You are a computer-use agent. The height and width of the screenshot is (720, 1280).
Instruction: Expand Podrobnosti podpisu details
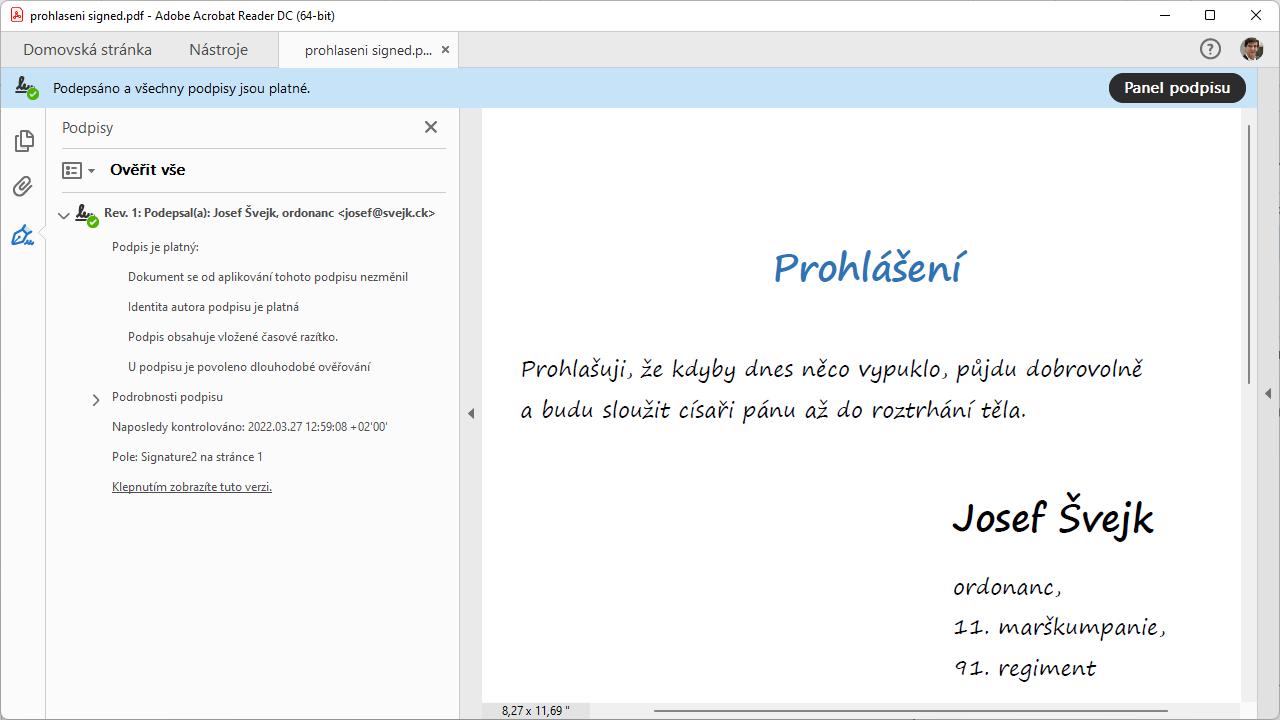96,399
